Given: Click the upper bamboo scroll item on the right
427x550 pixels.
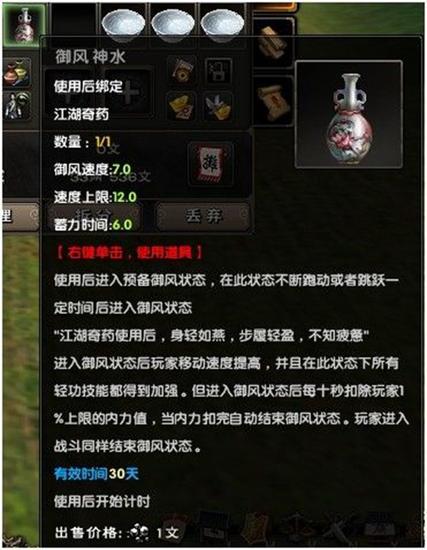Looking at the screenshot, I should coord(272,44).
